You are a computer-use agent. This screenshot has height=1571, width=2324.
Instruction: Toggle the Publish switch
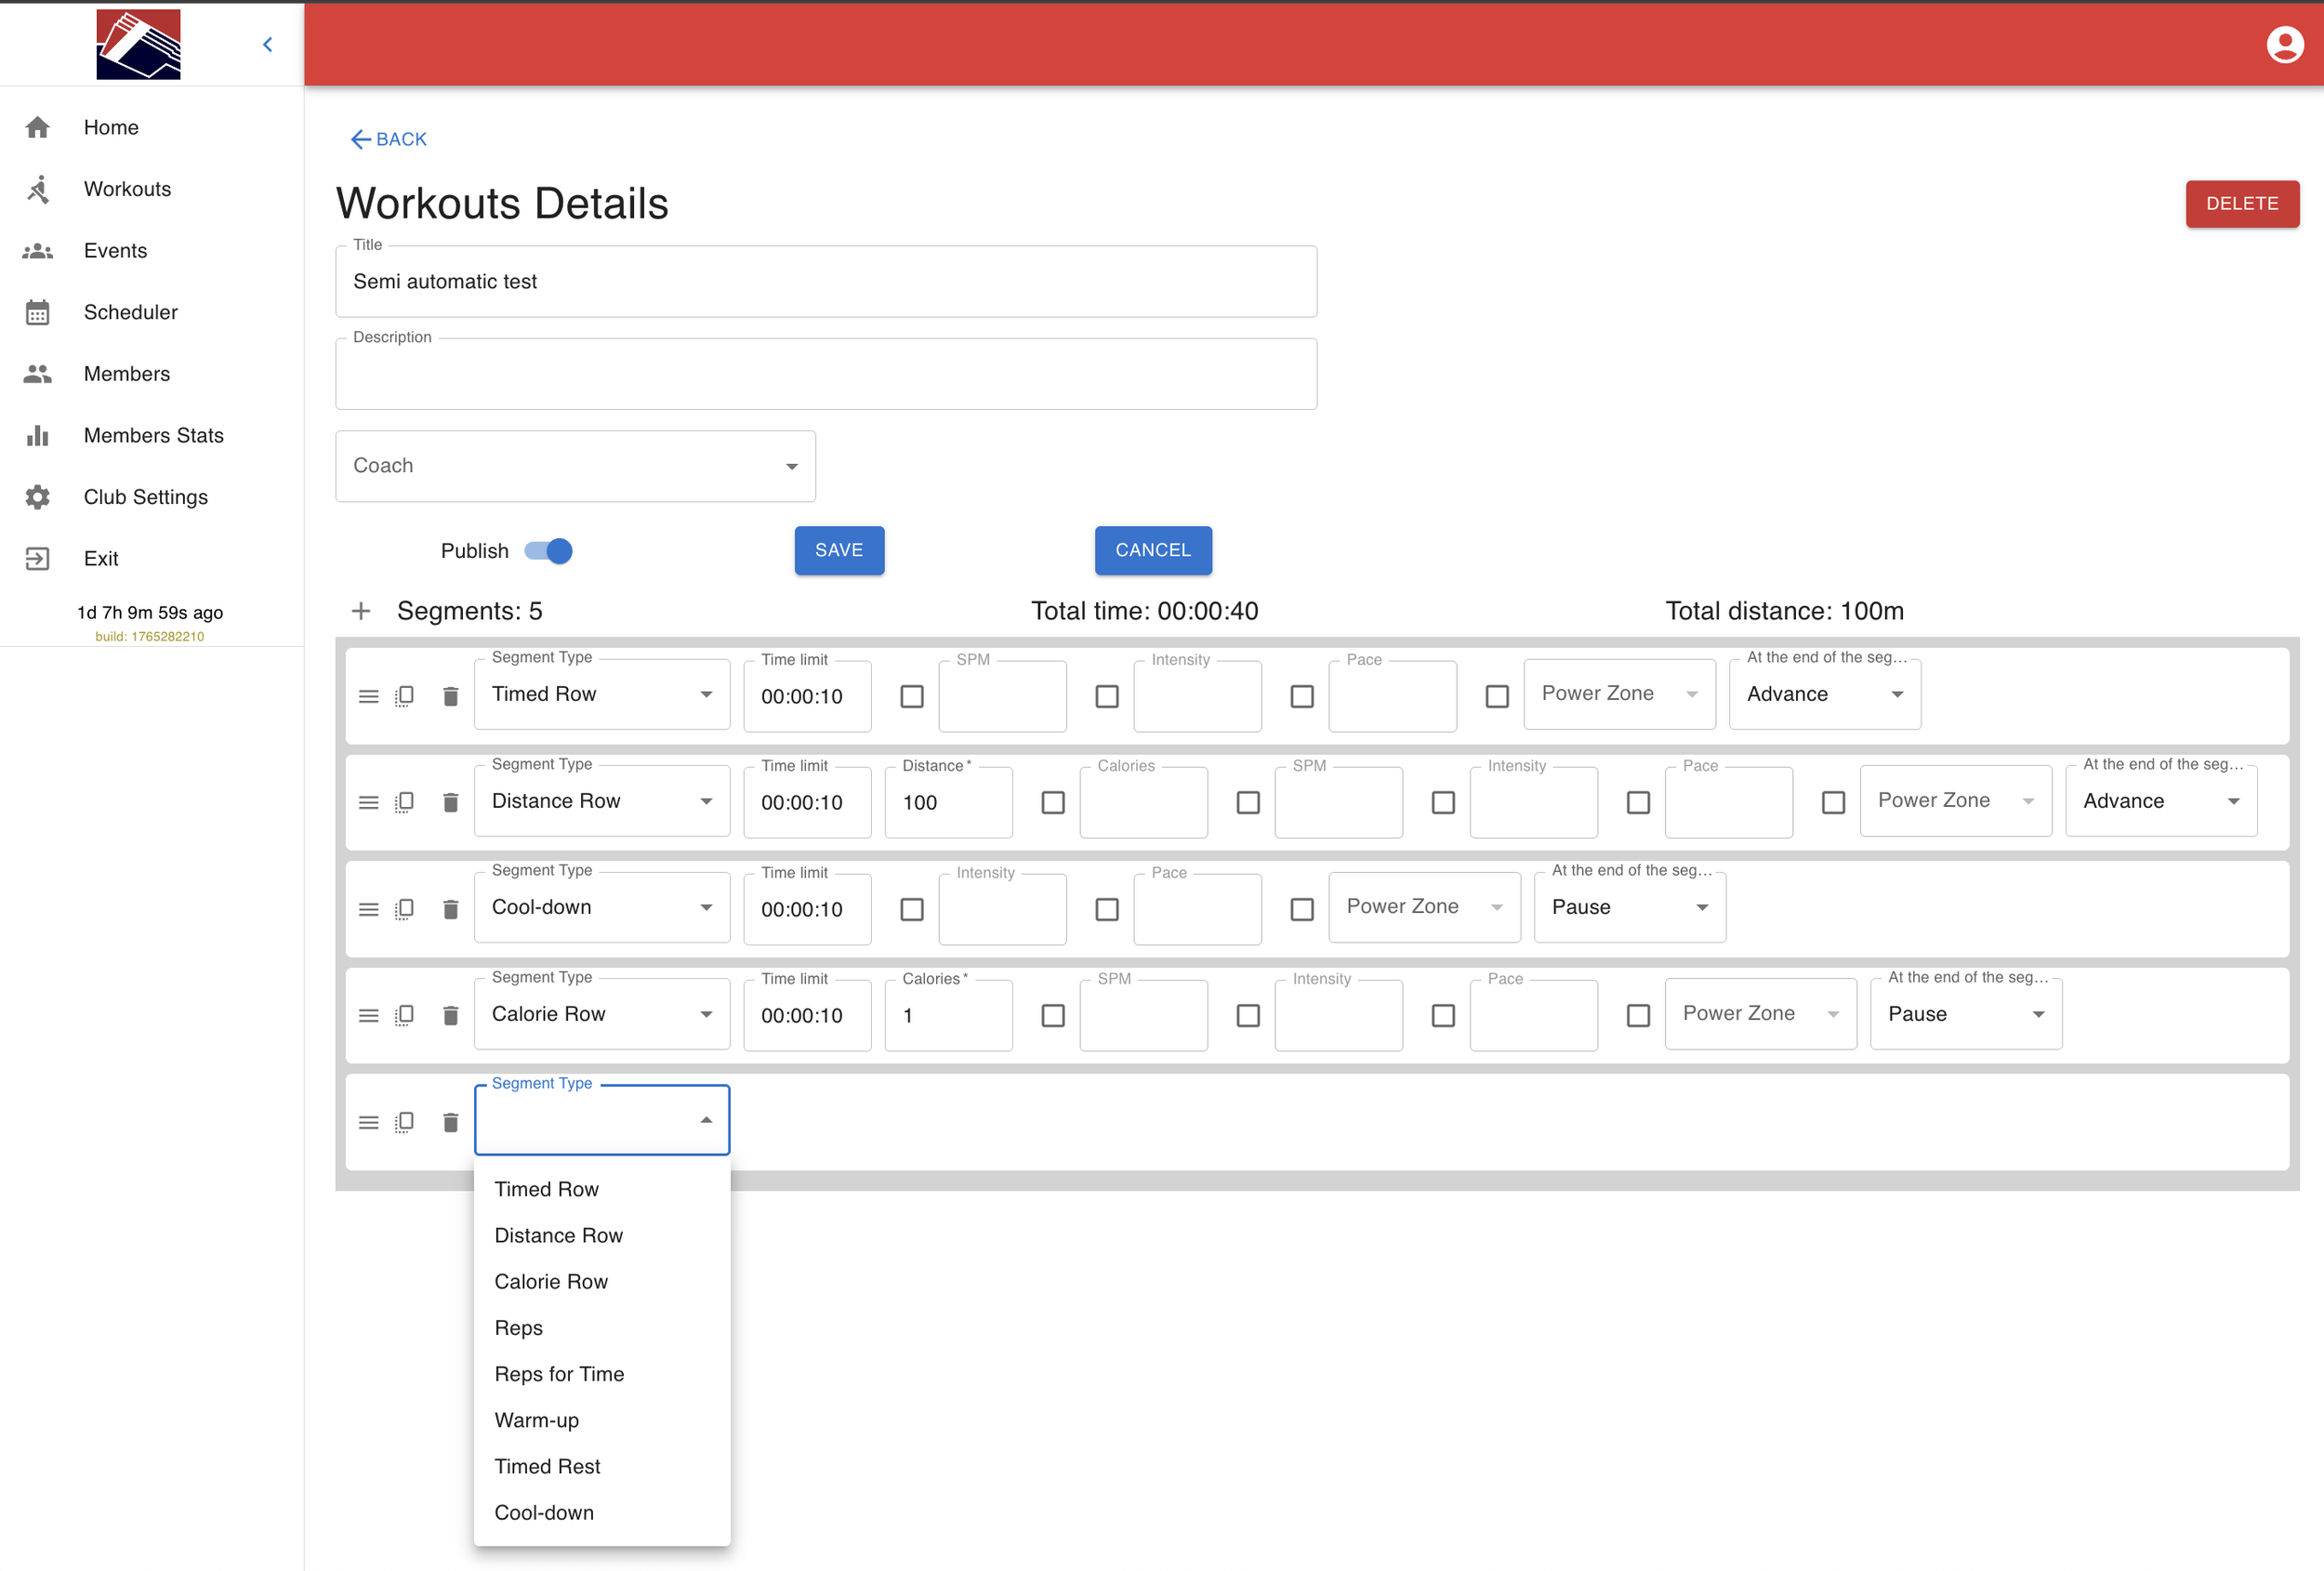(x=549, y=551)
